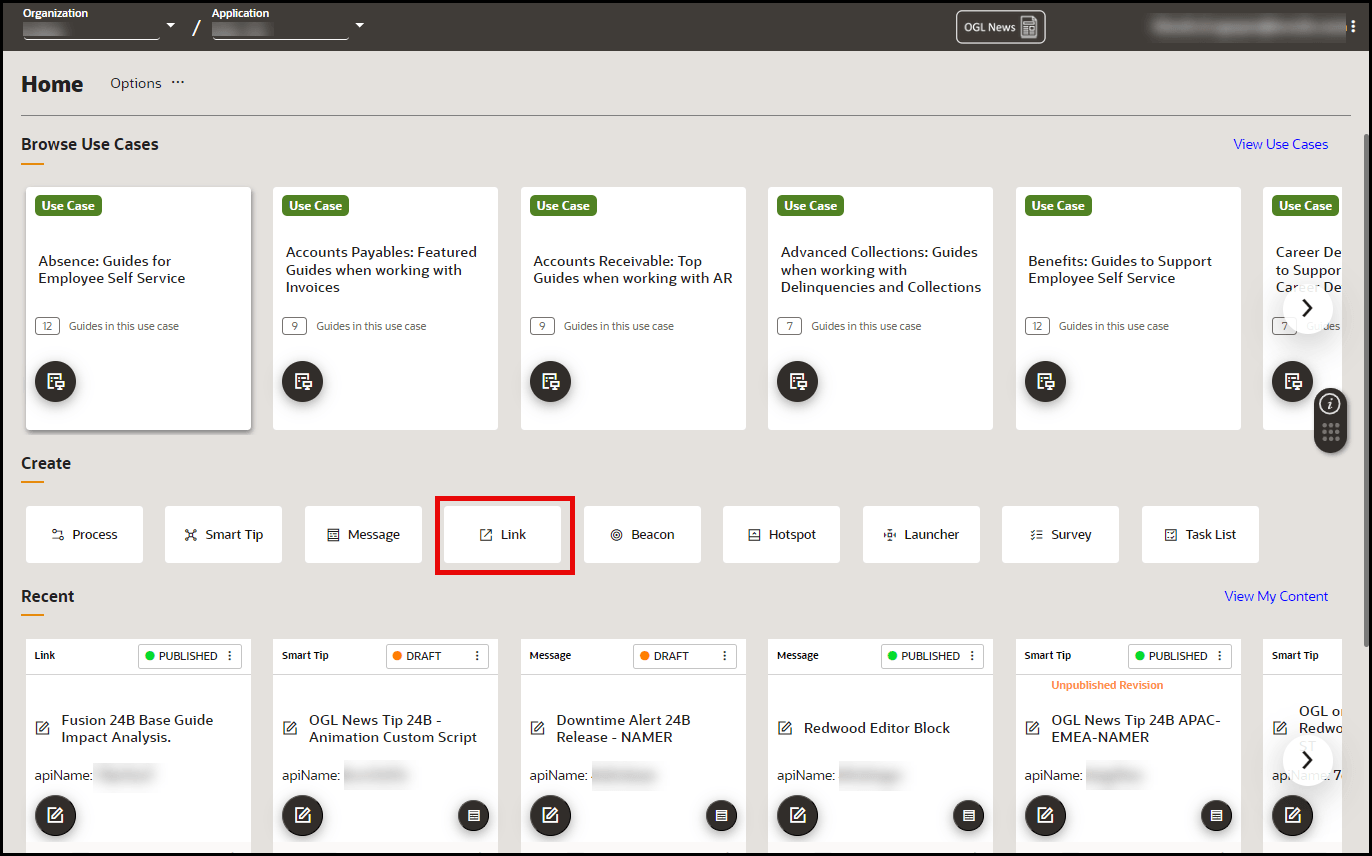Screen dimensions: 1372x856
Task: Click round edit button on Animation Custom Script card
Action: pos(302,815)
